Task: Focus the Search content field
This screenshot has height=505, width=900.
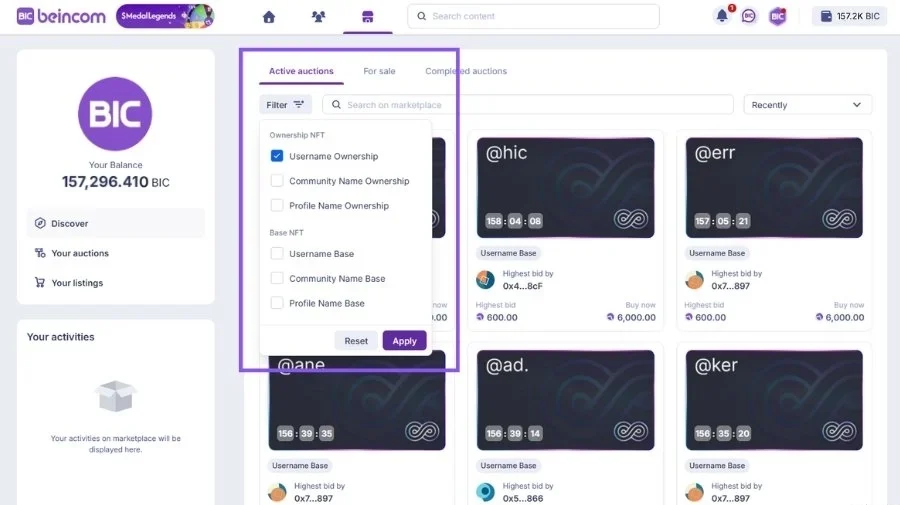Action: pos(533,16)
